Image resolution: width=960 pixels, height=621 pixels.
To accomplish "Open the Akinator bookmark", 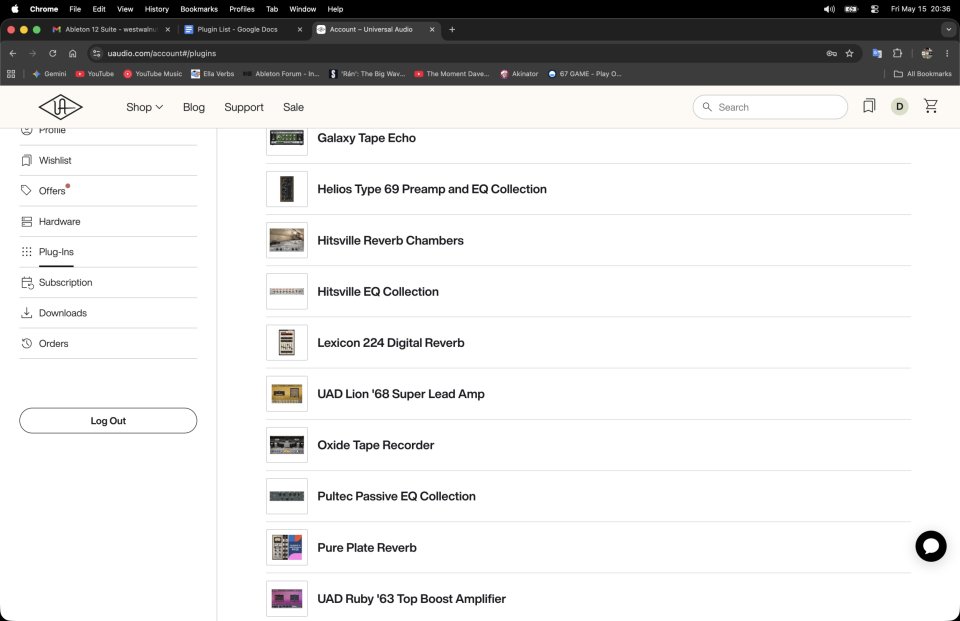I will tap(519, 73).
